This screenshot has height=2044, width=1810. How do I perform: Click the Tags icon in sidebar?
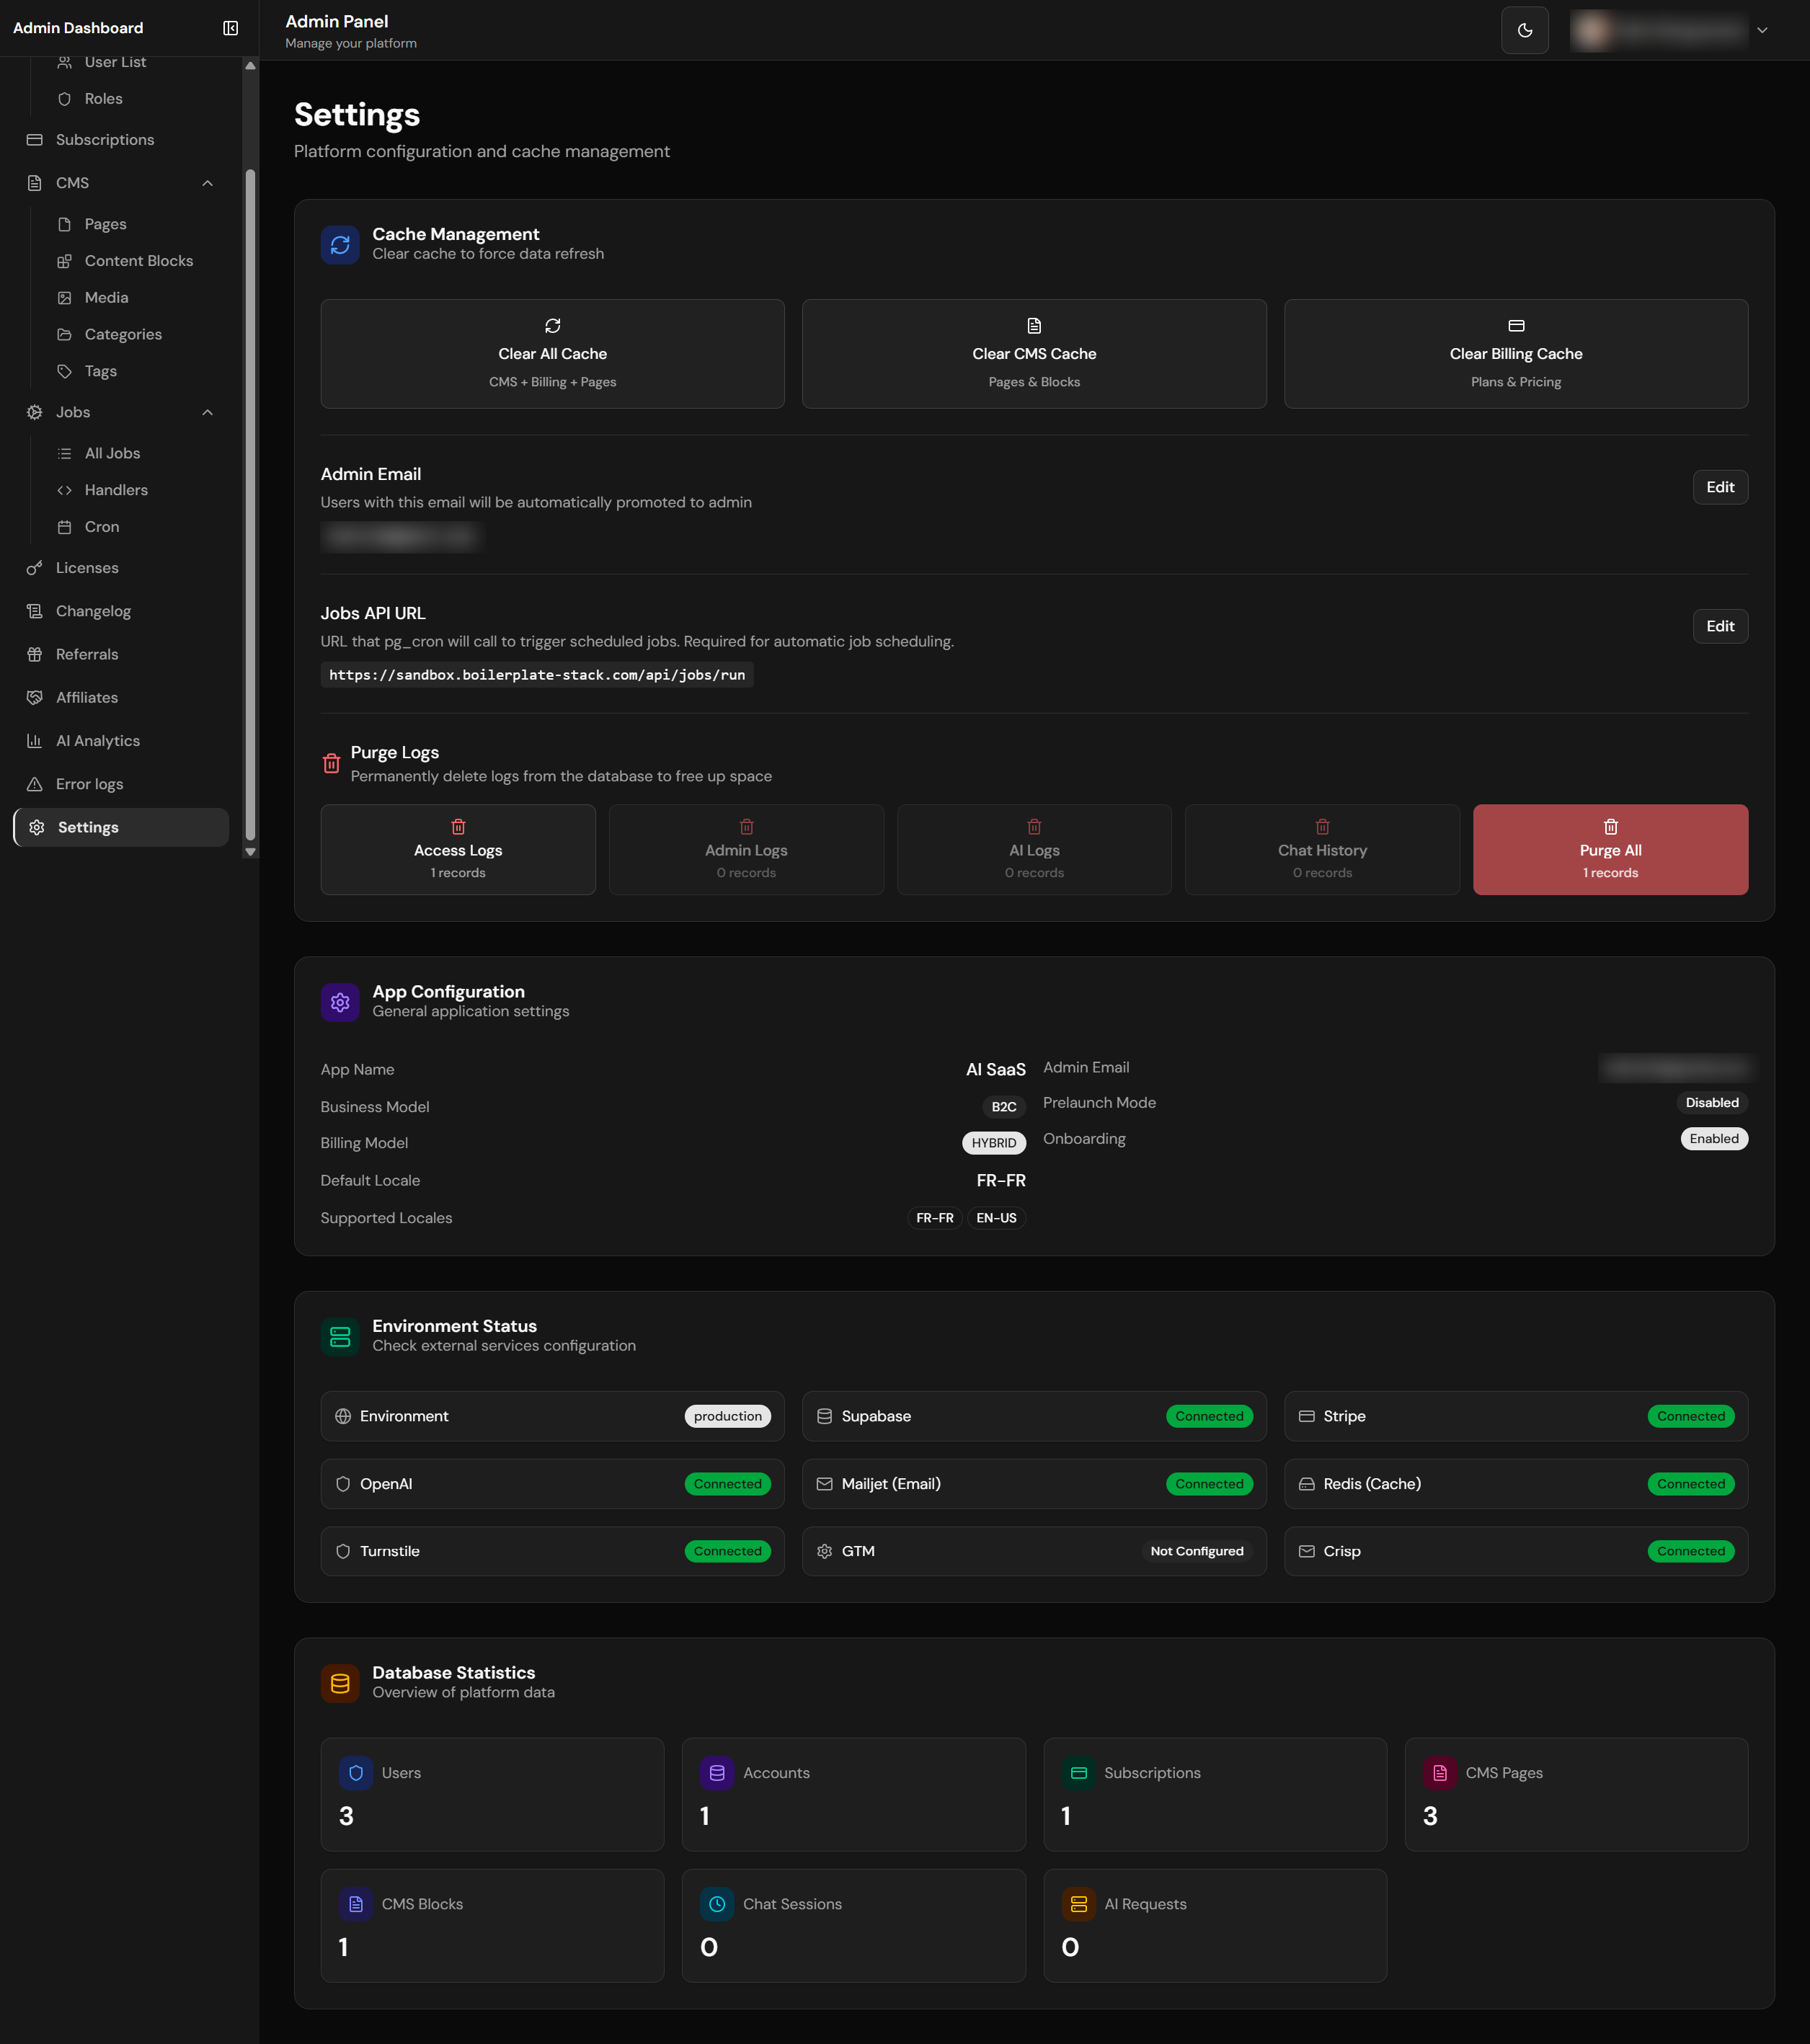(64, 371)
